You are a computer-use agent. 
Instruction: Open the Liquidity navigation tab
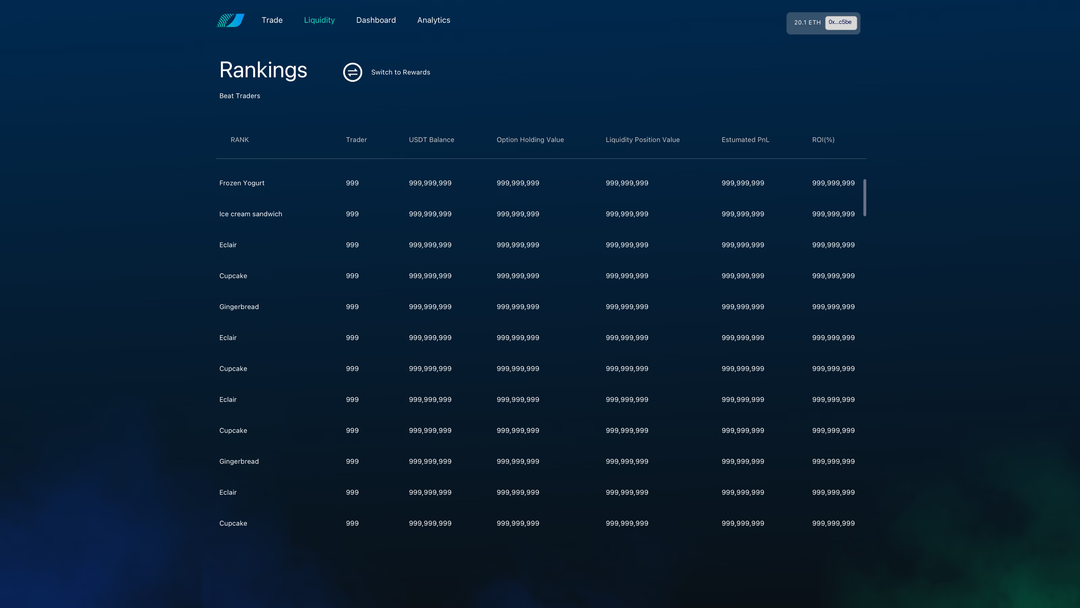coord(319,20)
